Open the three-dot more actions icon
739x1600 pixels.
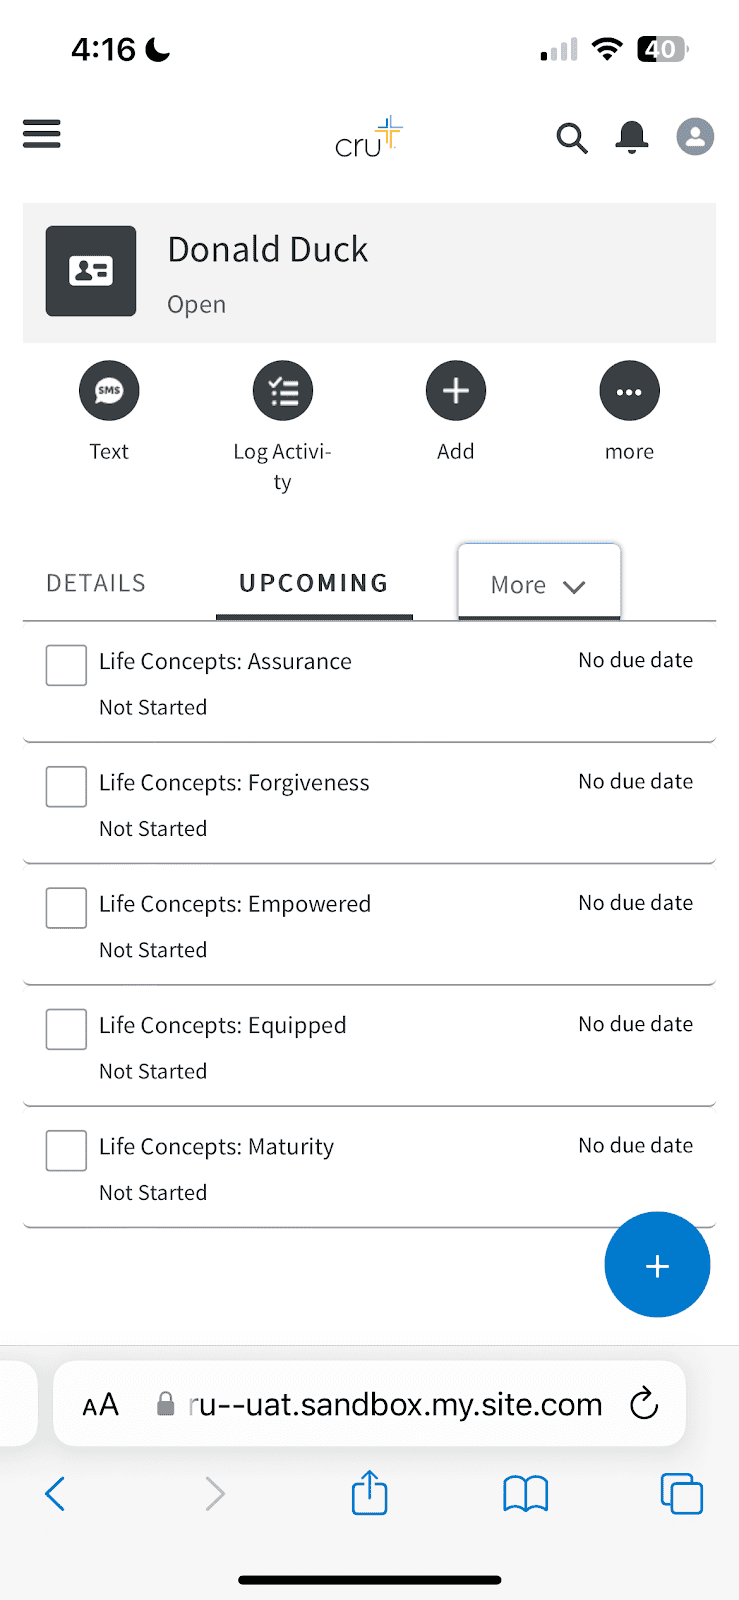point(629,391)
